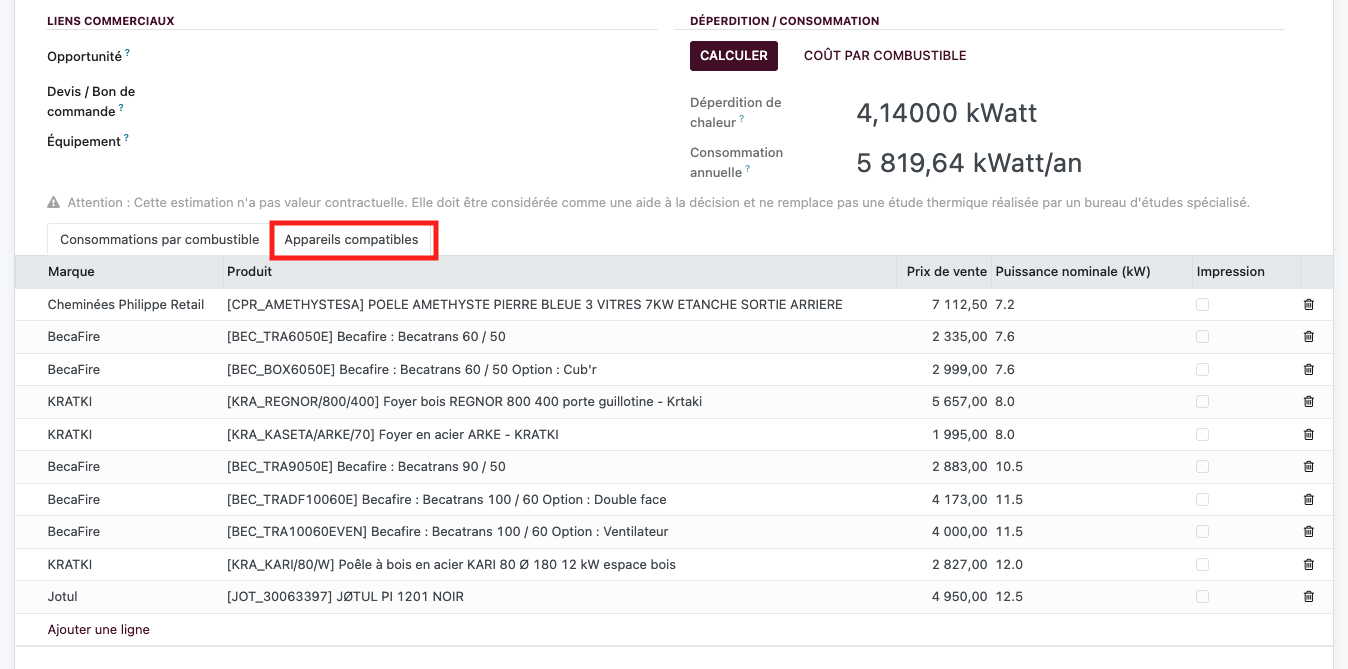The image size is (1348, 669).
Task: Tick Impression checkbox for BEC_TRA6050E row
Action: (1202, 337)
